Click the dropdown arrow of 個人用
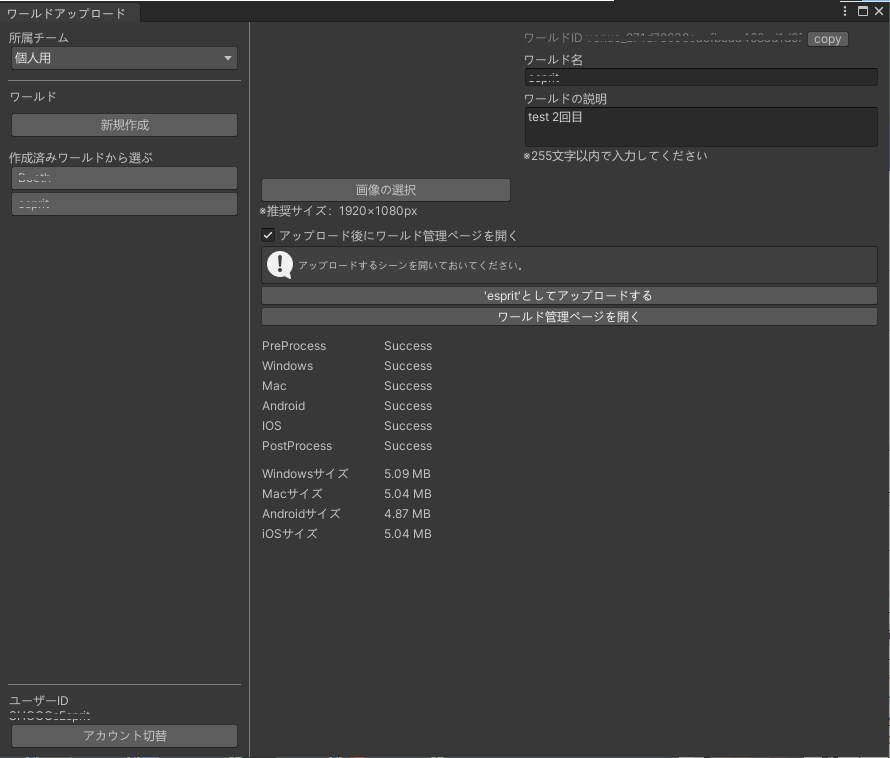The image size is (890, 758). pyautogui.click(x=227, y=59)
